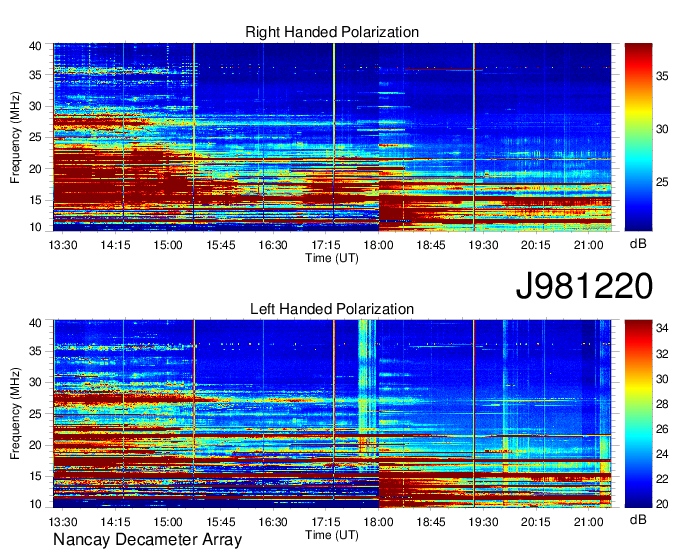Click the 15 MHz tick of the lower plot
680x552 pixels.
[x=36, y=477]
